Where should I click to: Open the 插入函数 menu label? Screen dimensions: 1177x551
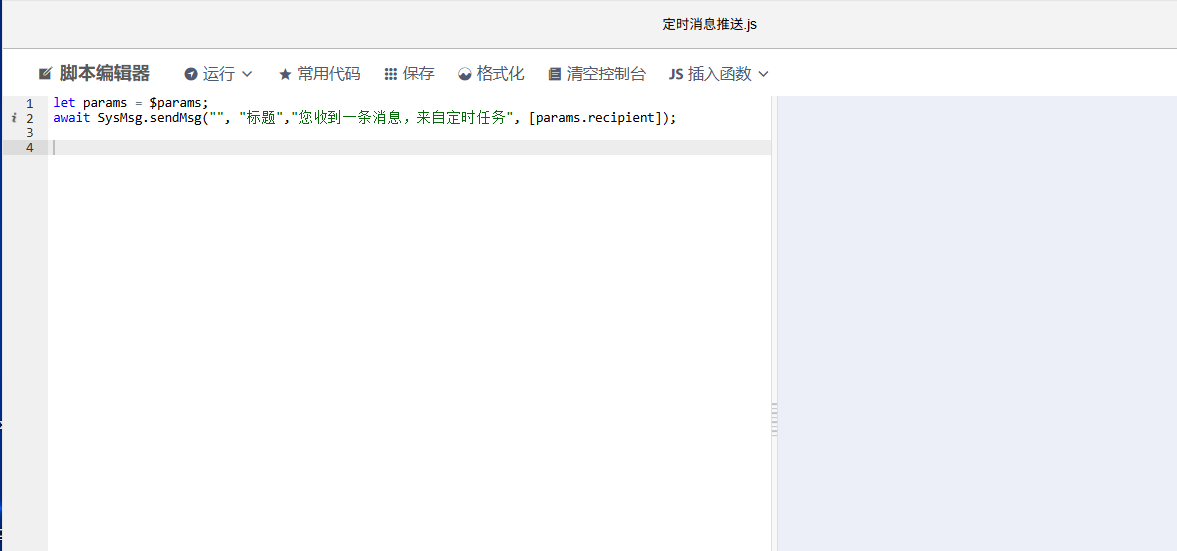point(720,74)
